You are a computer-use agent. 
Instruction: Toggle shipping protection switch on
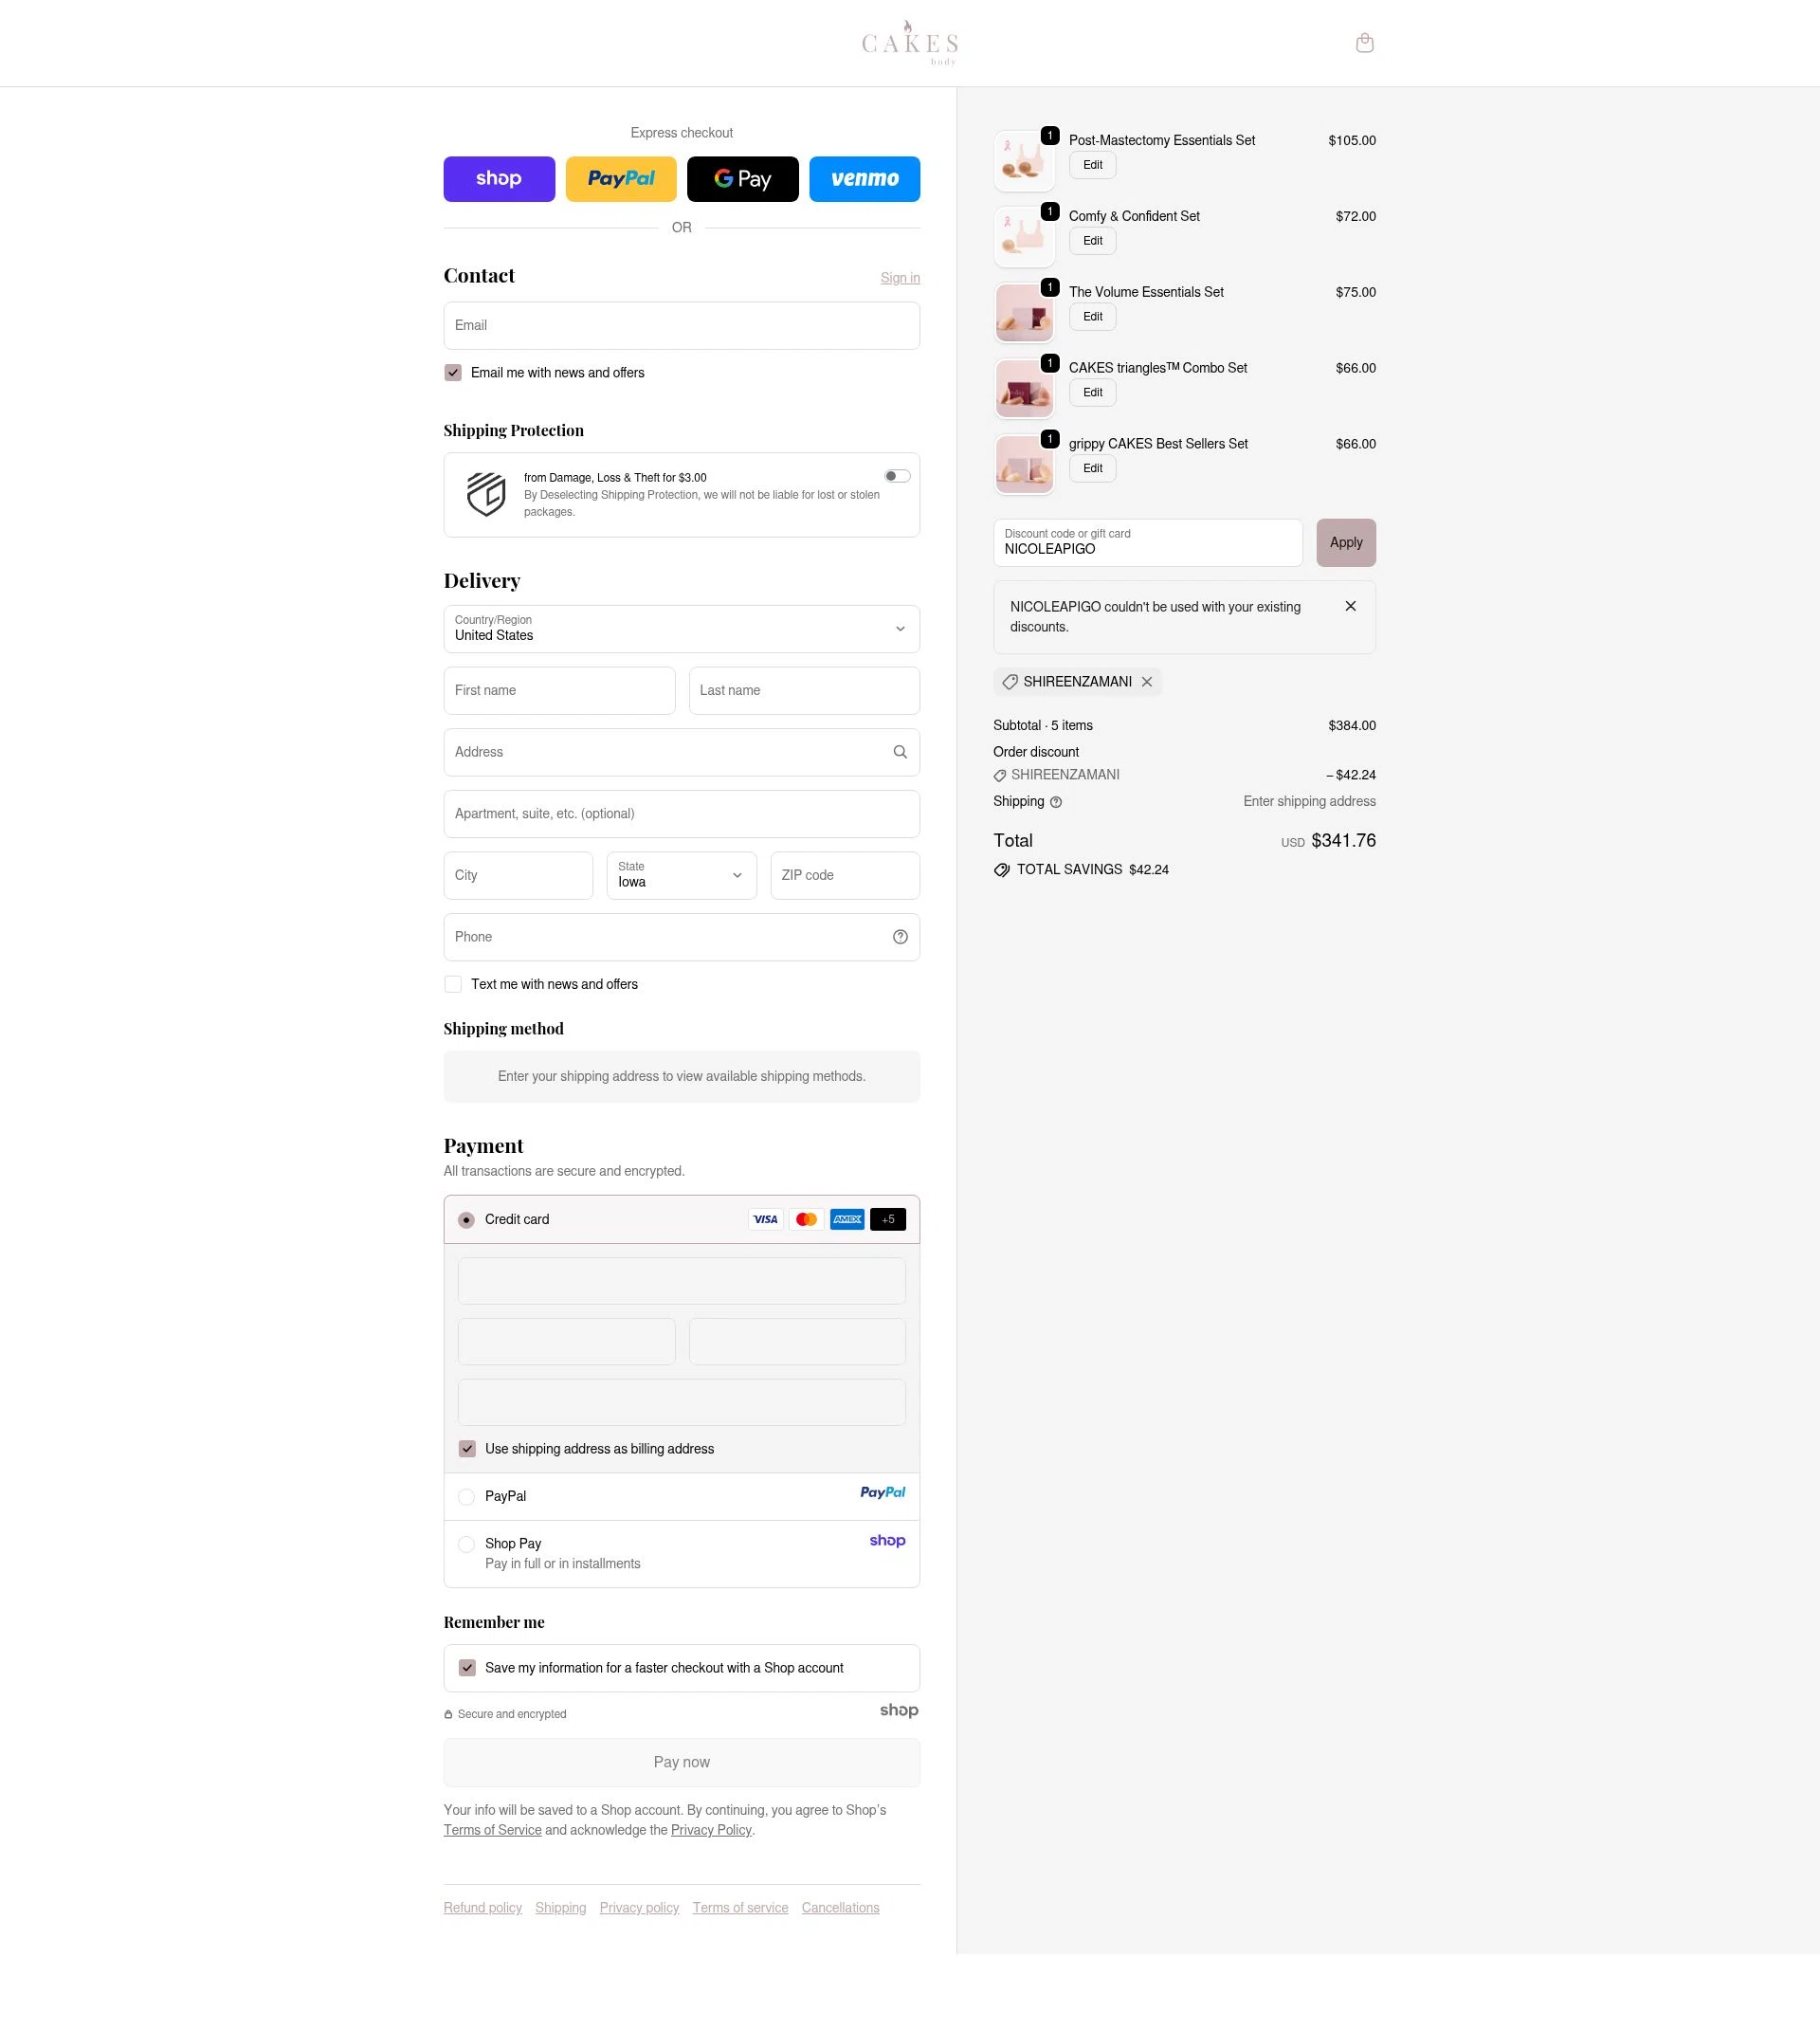coord(897,476)
